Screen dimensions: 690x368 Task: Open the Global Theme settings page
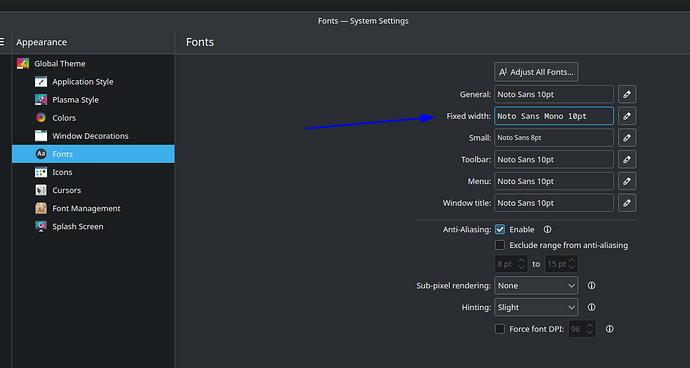coord(93,63)
